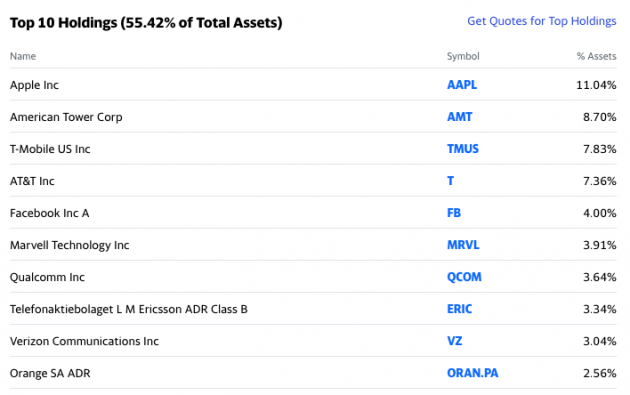Select the TMUS symbol link
Screen dimensions: 630x395
click(463, 149)
